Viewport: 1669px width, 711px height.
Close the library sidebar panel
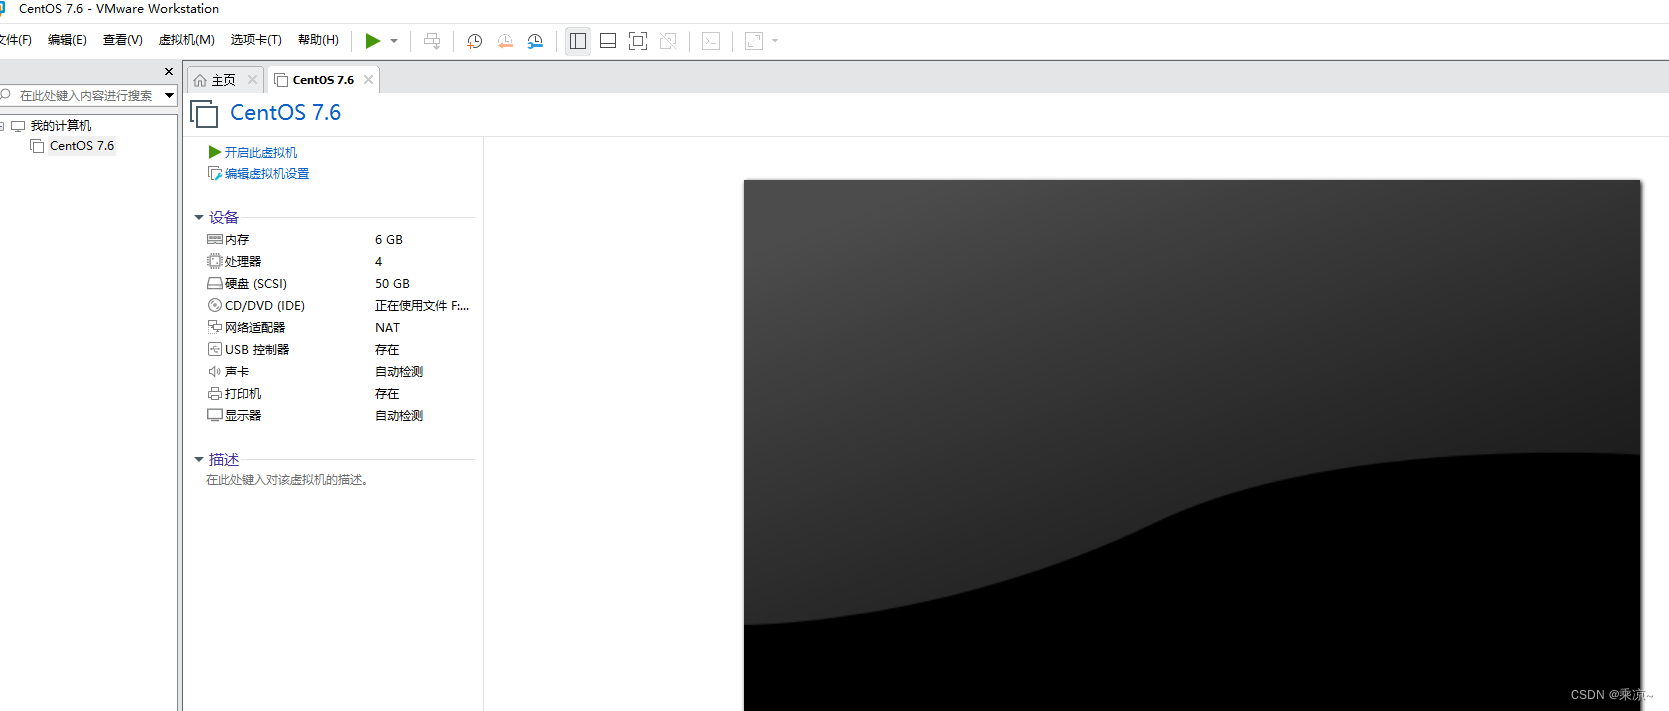(169, 72)
